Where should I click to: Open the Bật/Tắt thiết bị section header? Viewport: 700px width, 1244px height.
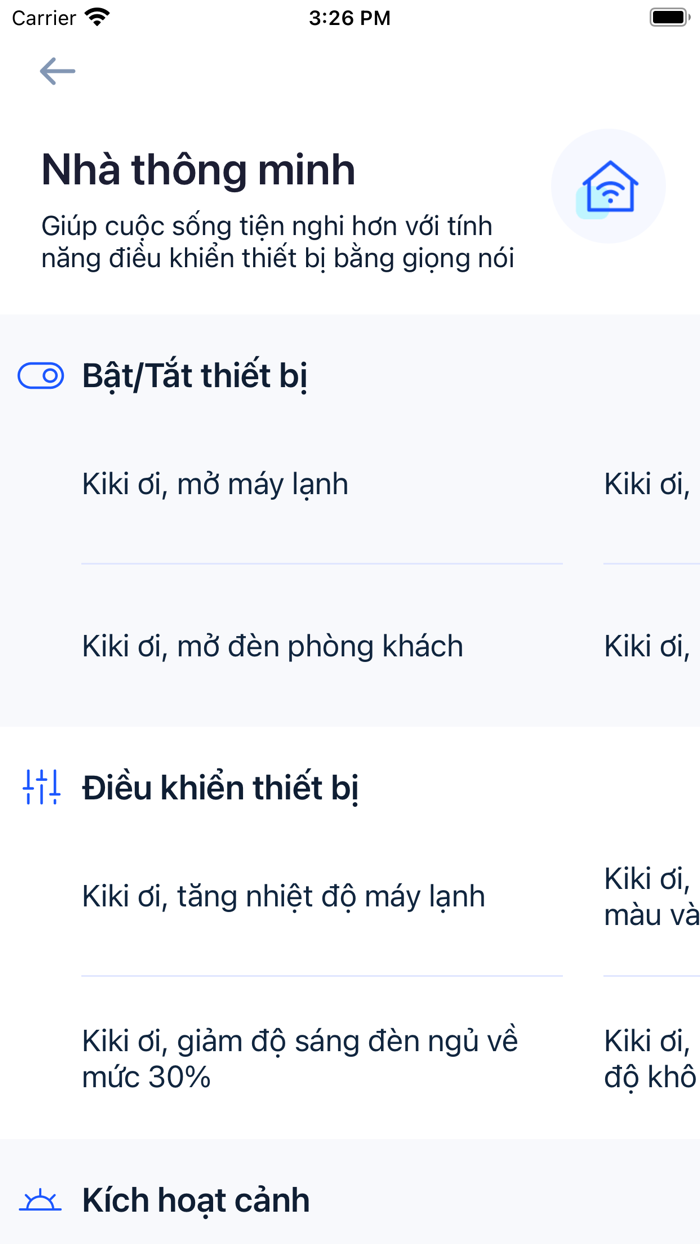click(x=196, y=374)
